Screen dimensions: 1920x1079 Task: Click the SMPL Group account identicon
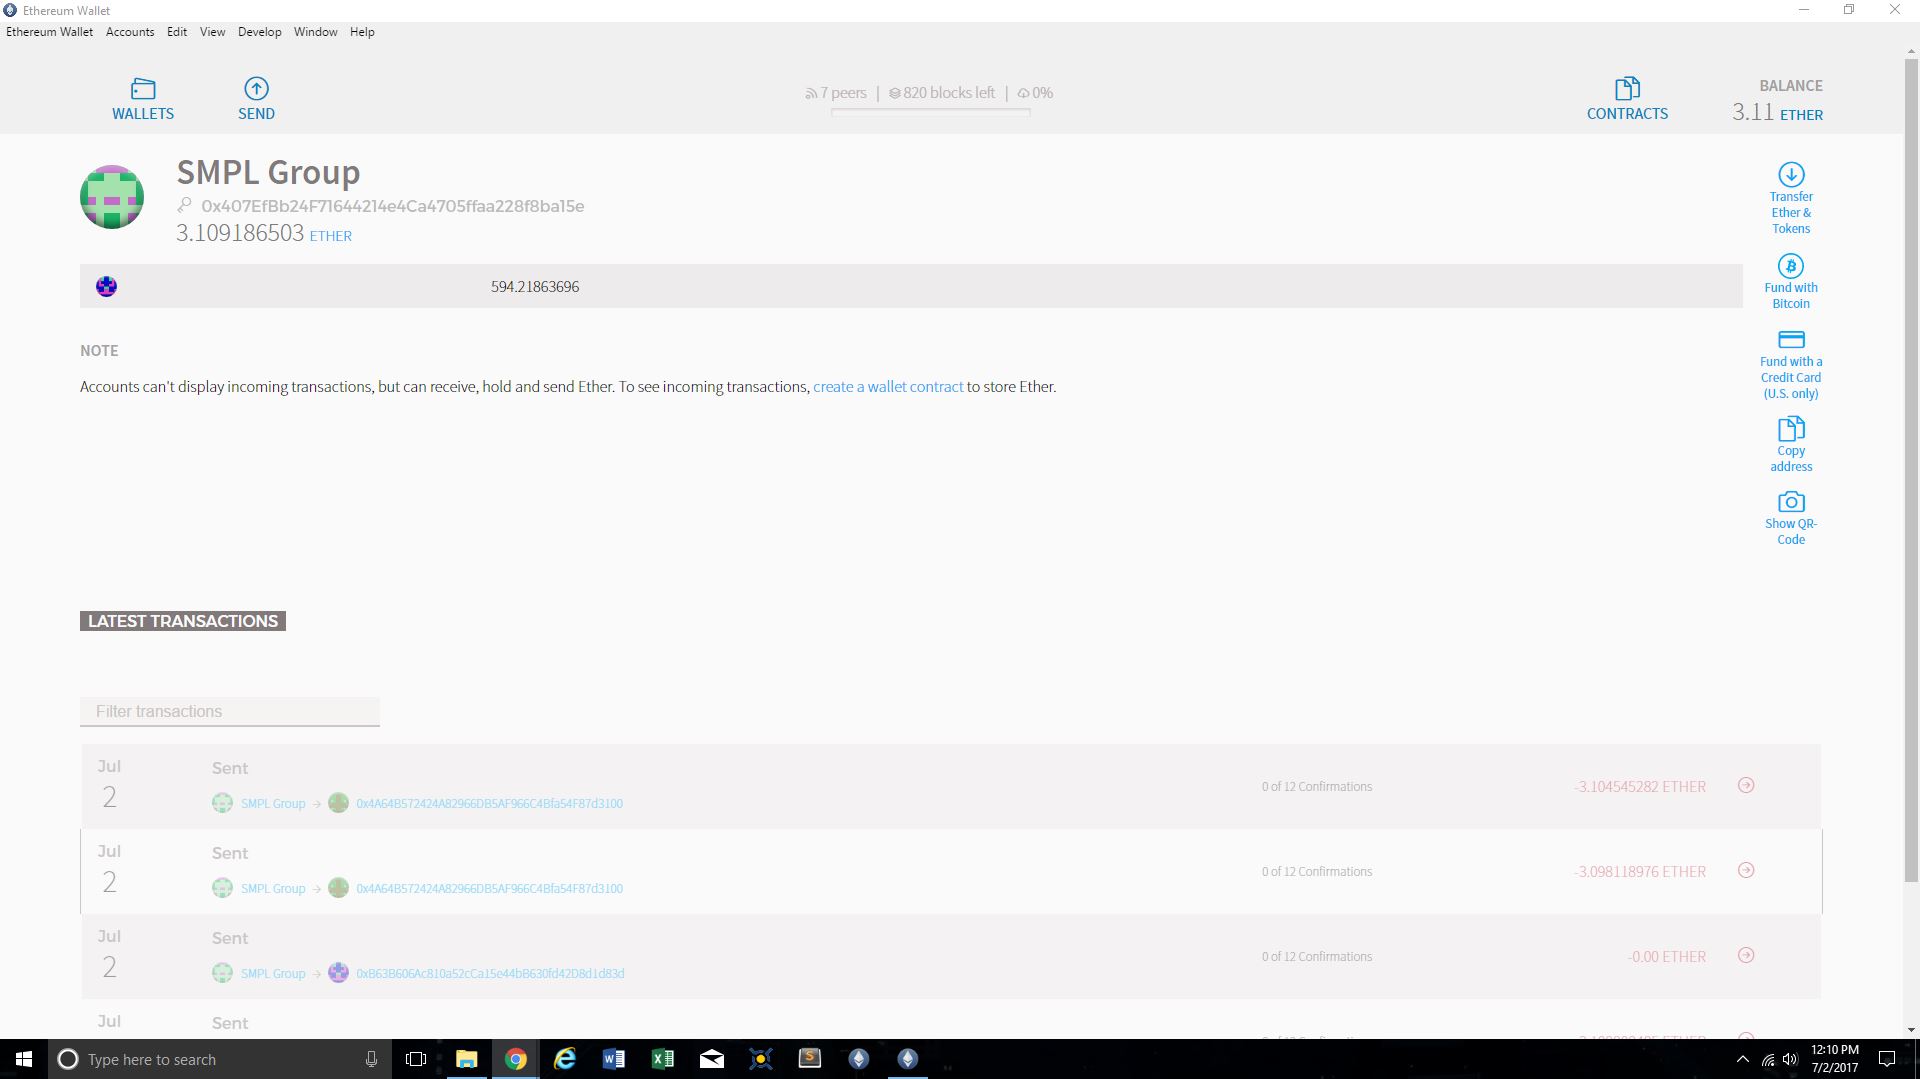[112, 197]
